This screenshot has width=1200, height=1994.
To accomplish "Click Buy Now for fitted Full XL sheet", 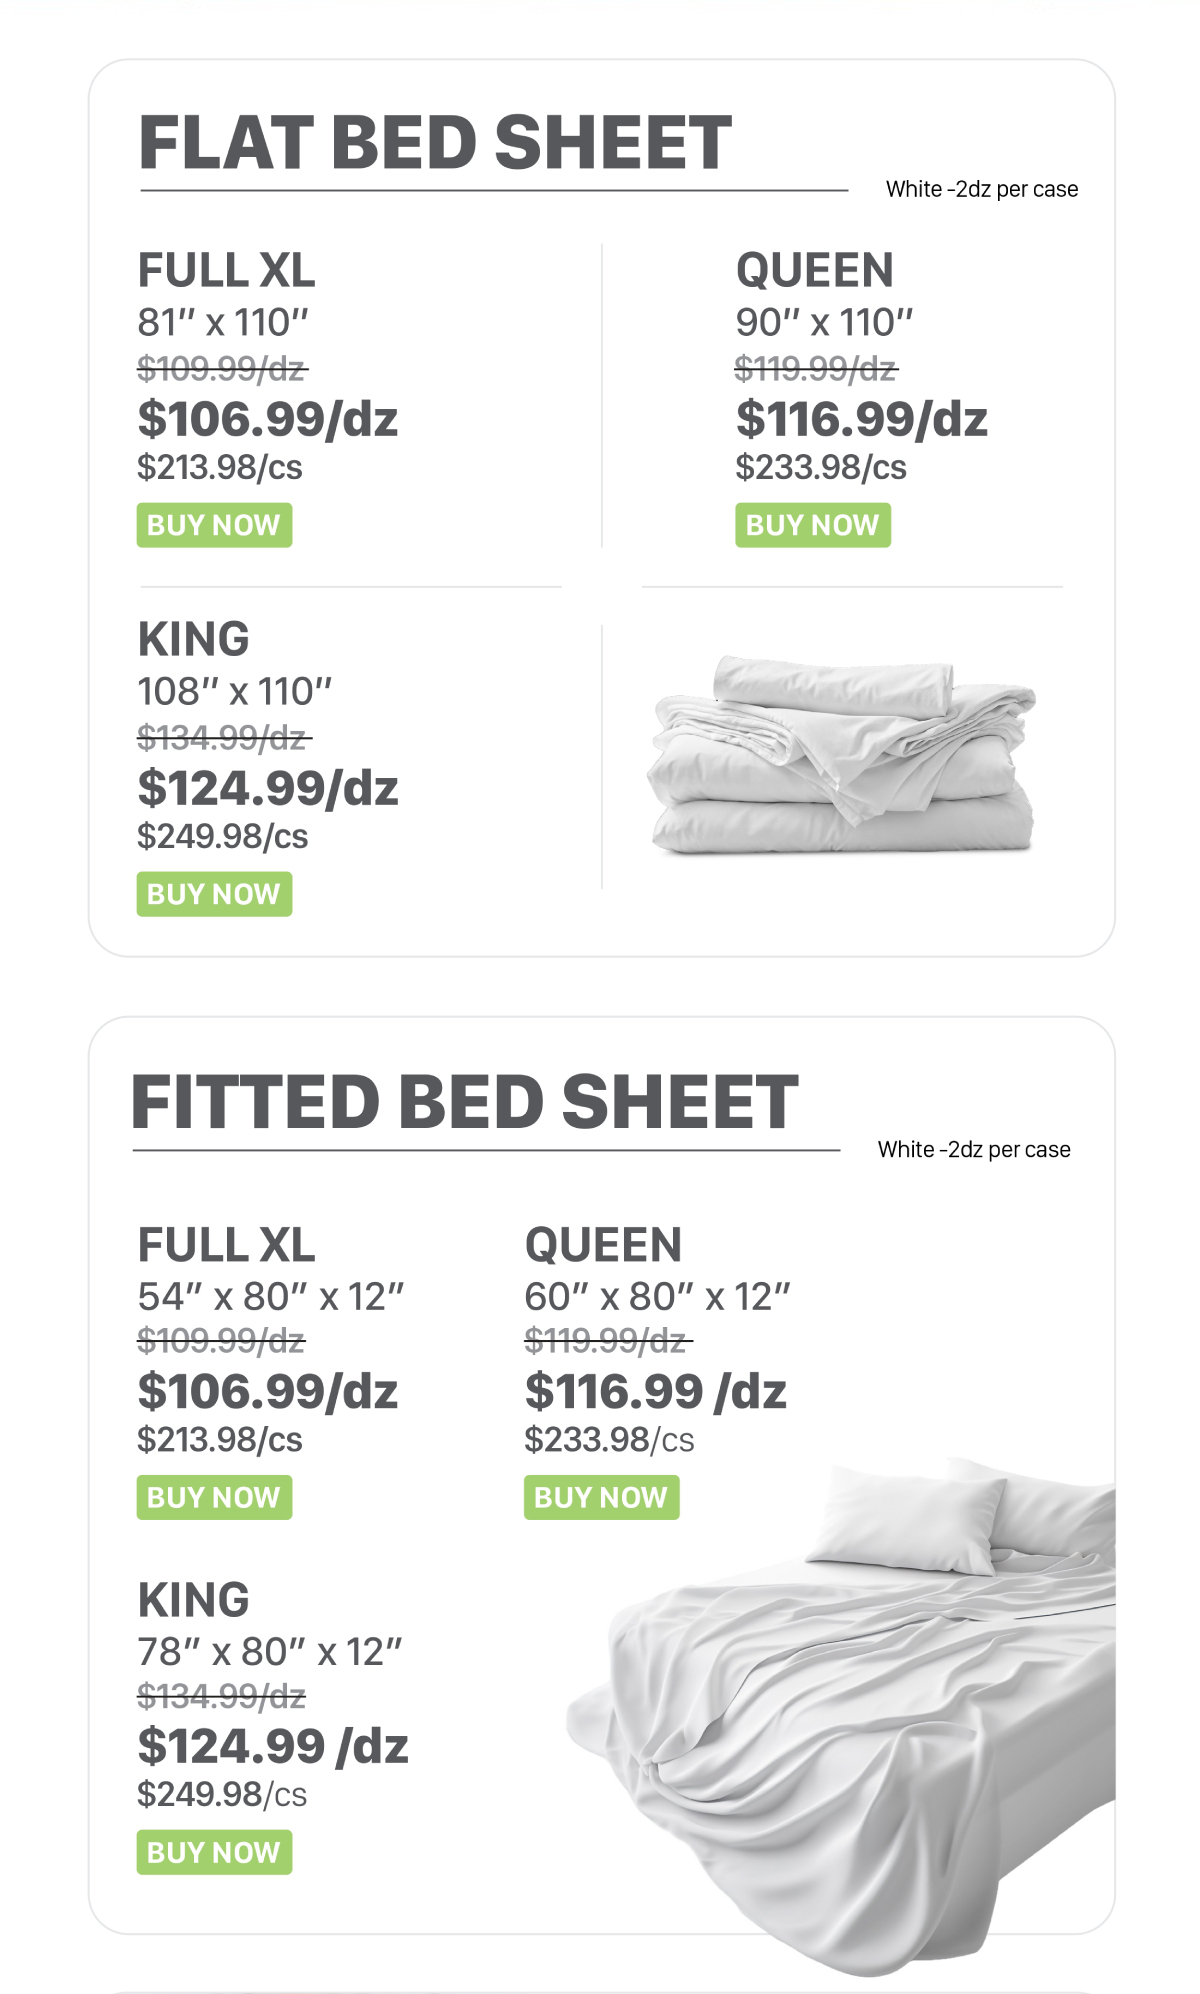I will 214,1497.
